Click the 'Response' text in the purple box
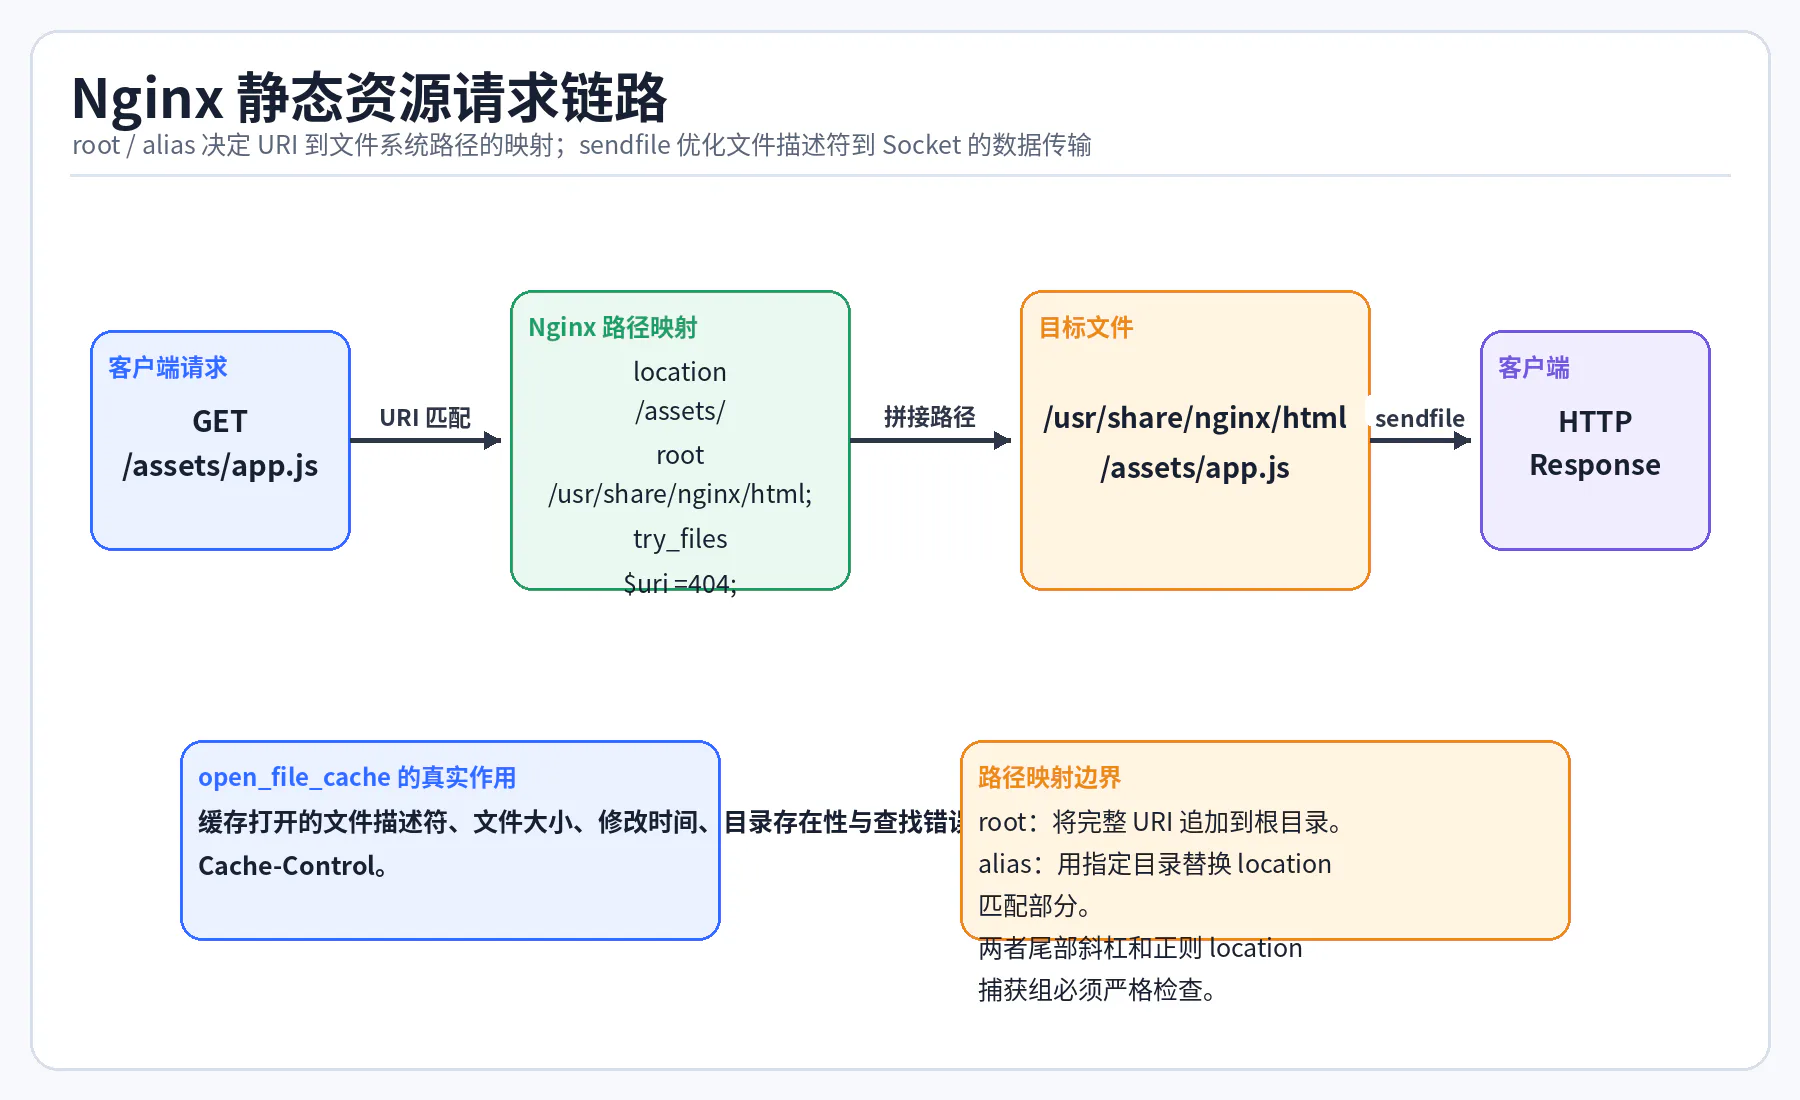 1595,465
